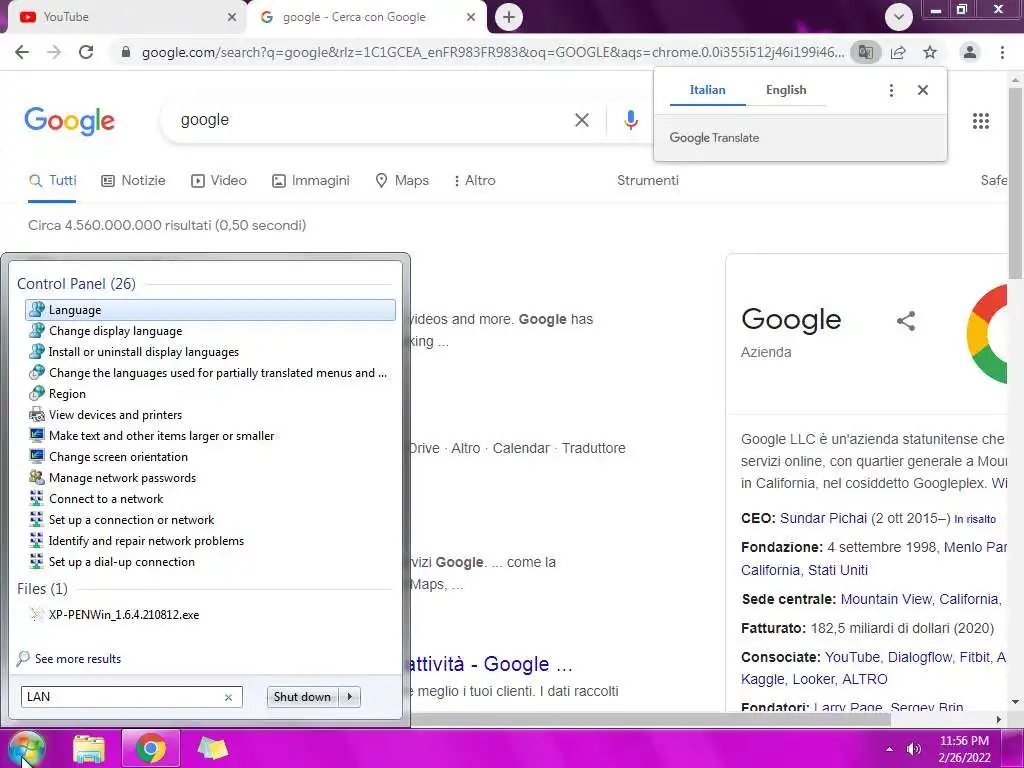Open Change display language result
Screen dimensions: 1024x768
point(210,331)
